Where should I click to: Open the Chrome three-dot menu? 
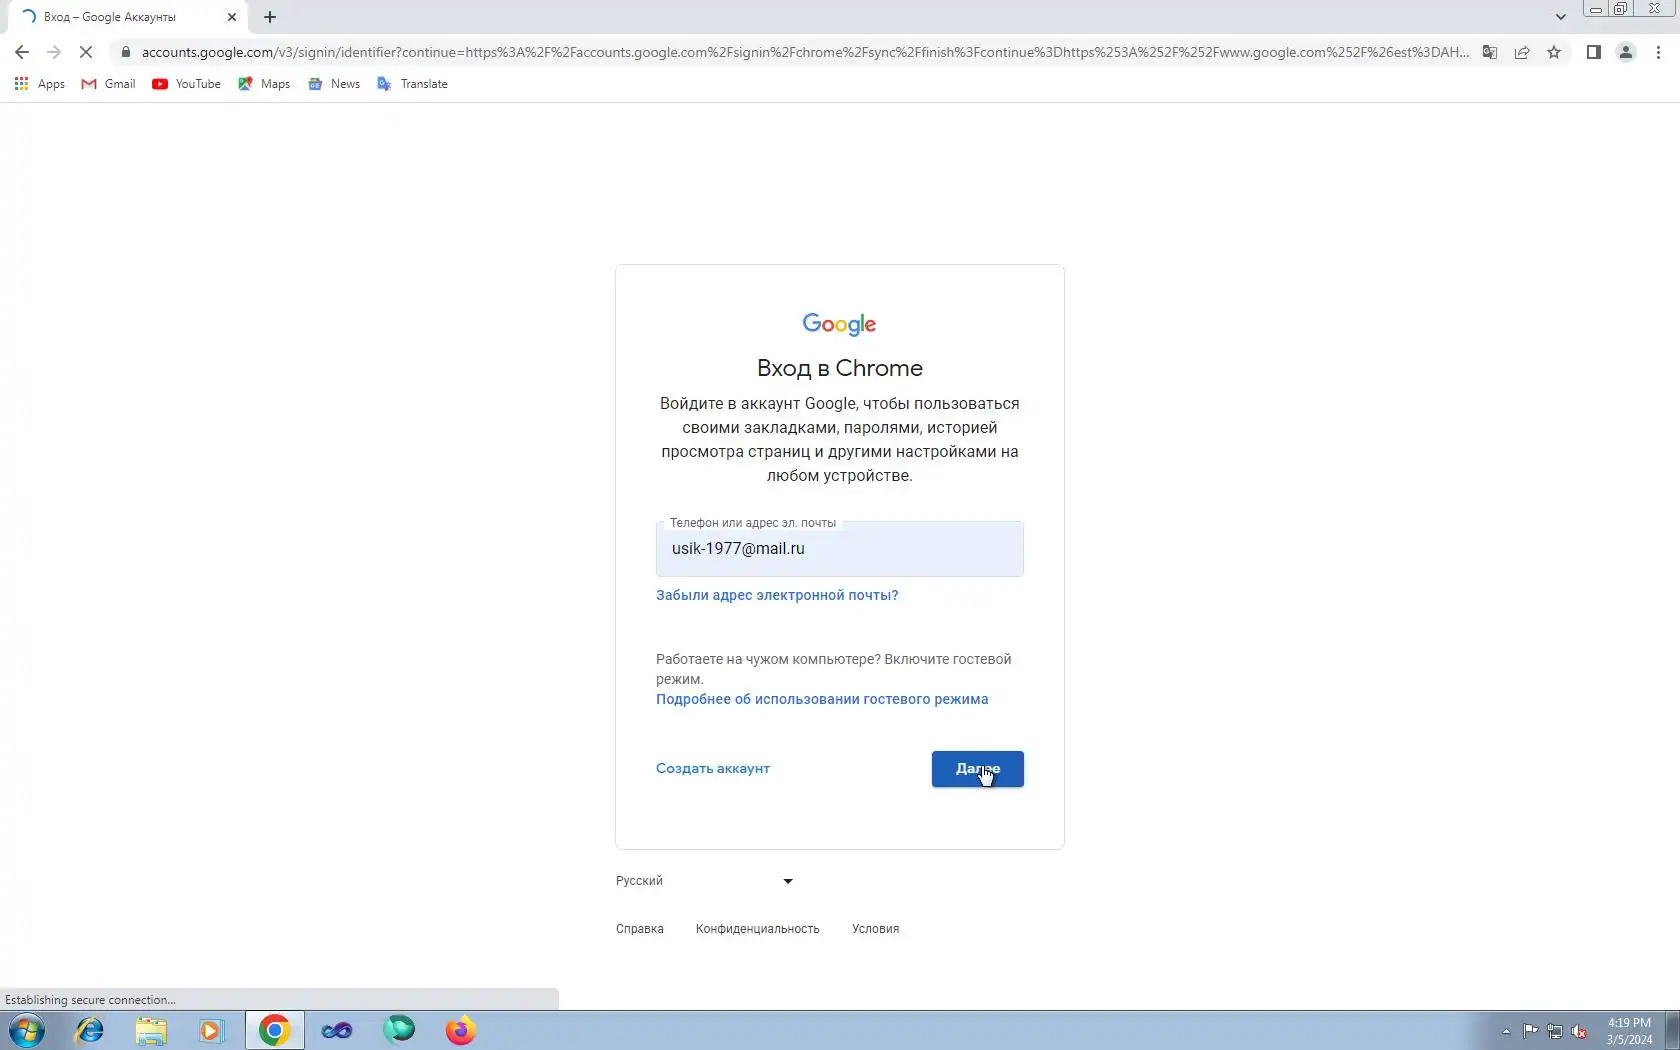coord(1658,52)
